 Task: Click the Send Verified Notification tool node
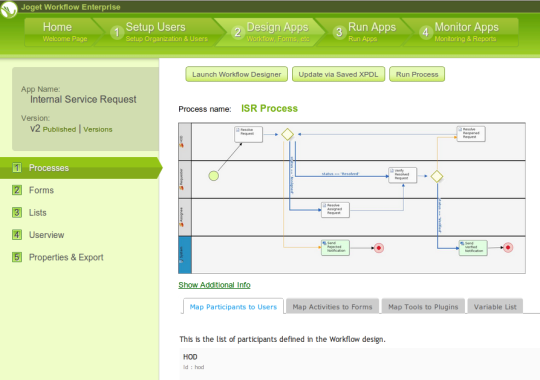(x=473, y=248)
